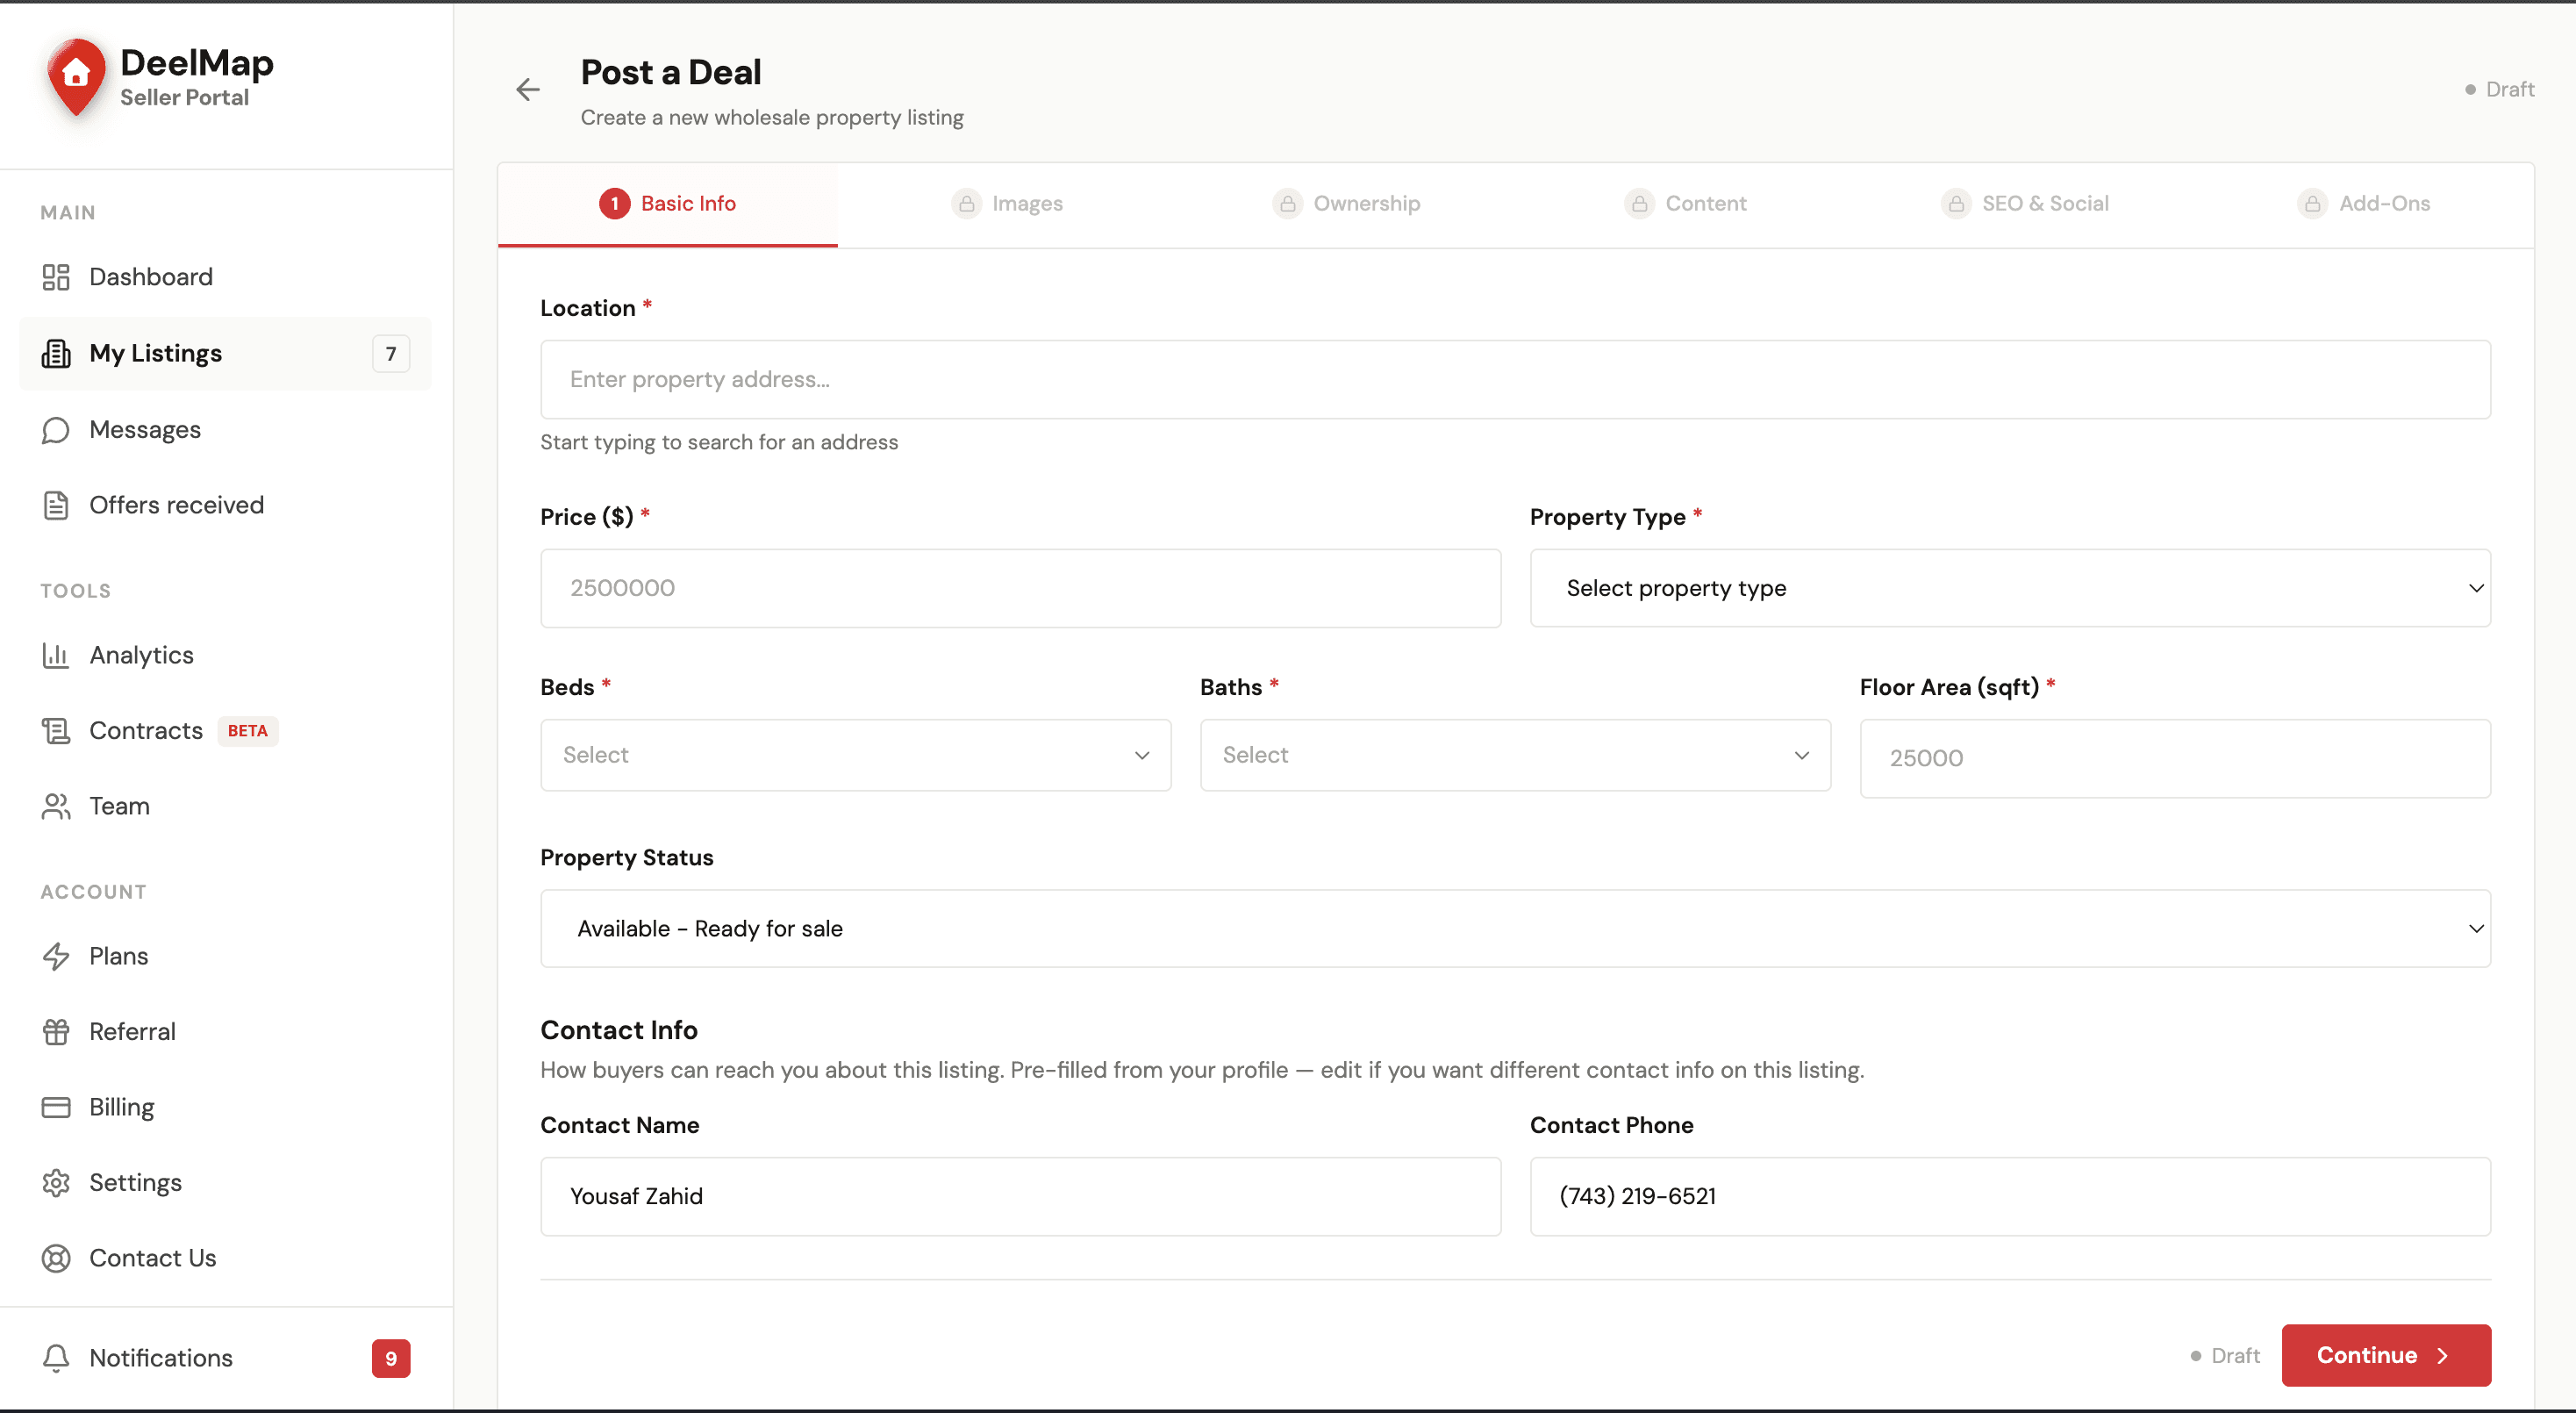
Task: Click the Analytics bar chart icon
Action: (x=56, y=655)
